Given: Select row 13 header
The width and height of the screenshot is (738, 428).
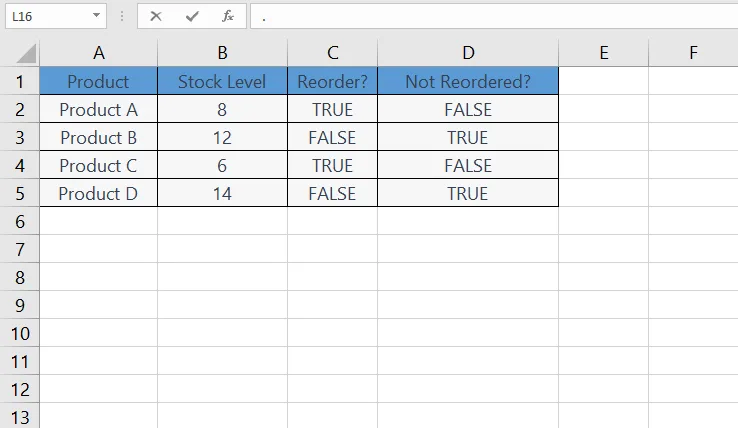Looking at the screenshot, I should [x=20, y=416].
